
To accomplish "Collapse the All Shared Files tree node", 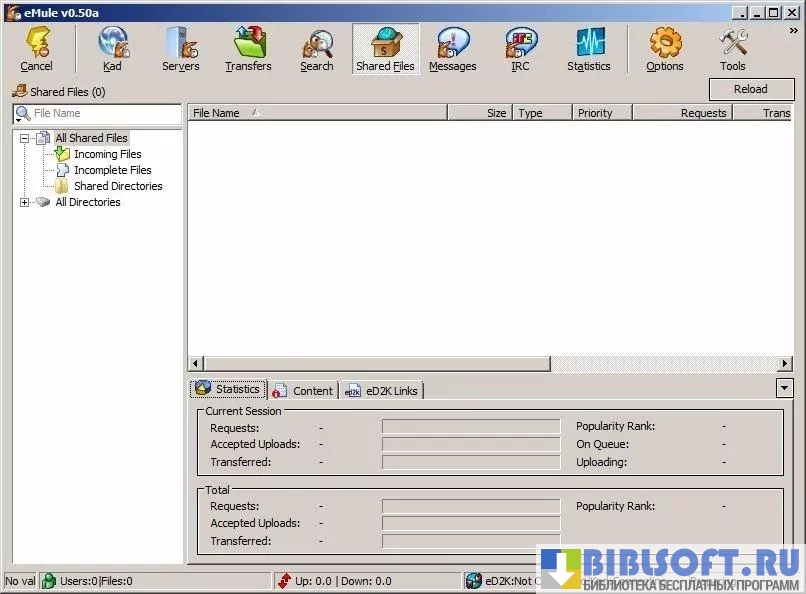I will [25, 139].
